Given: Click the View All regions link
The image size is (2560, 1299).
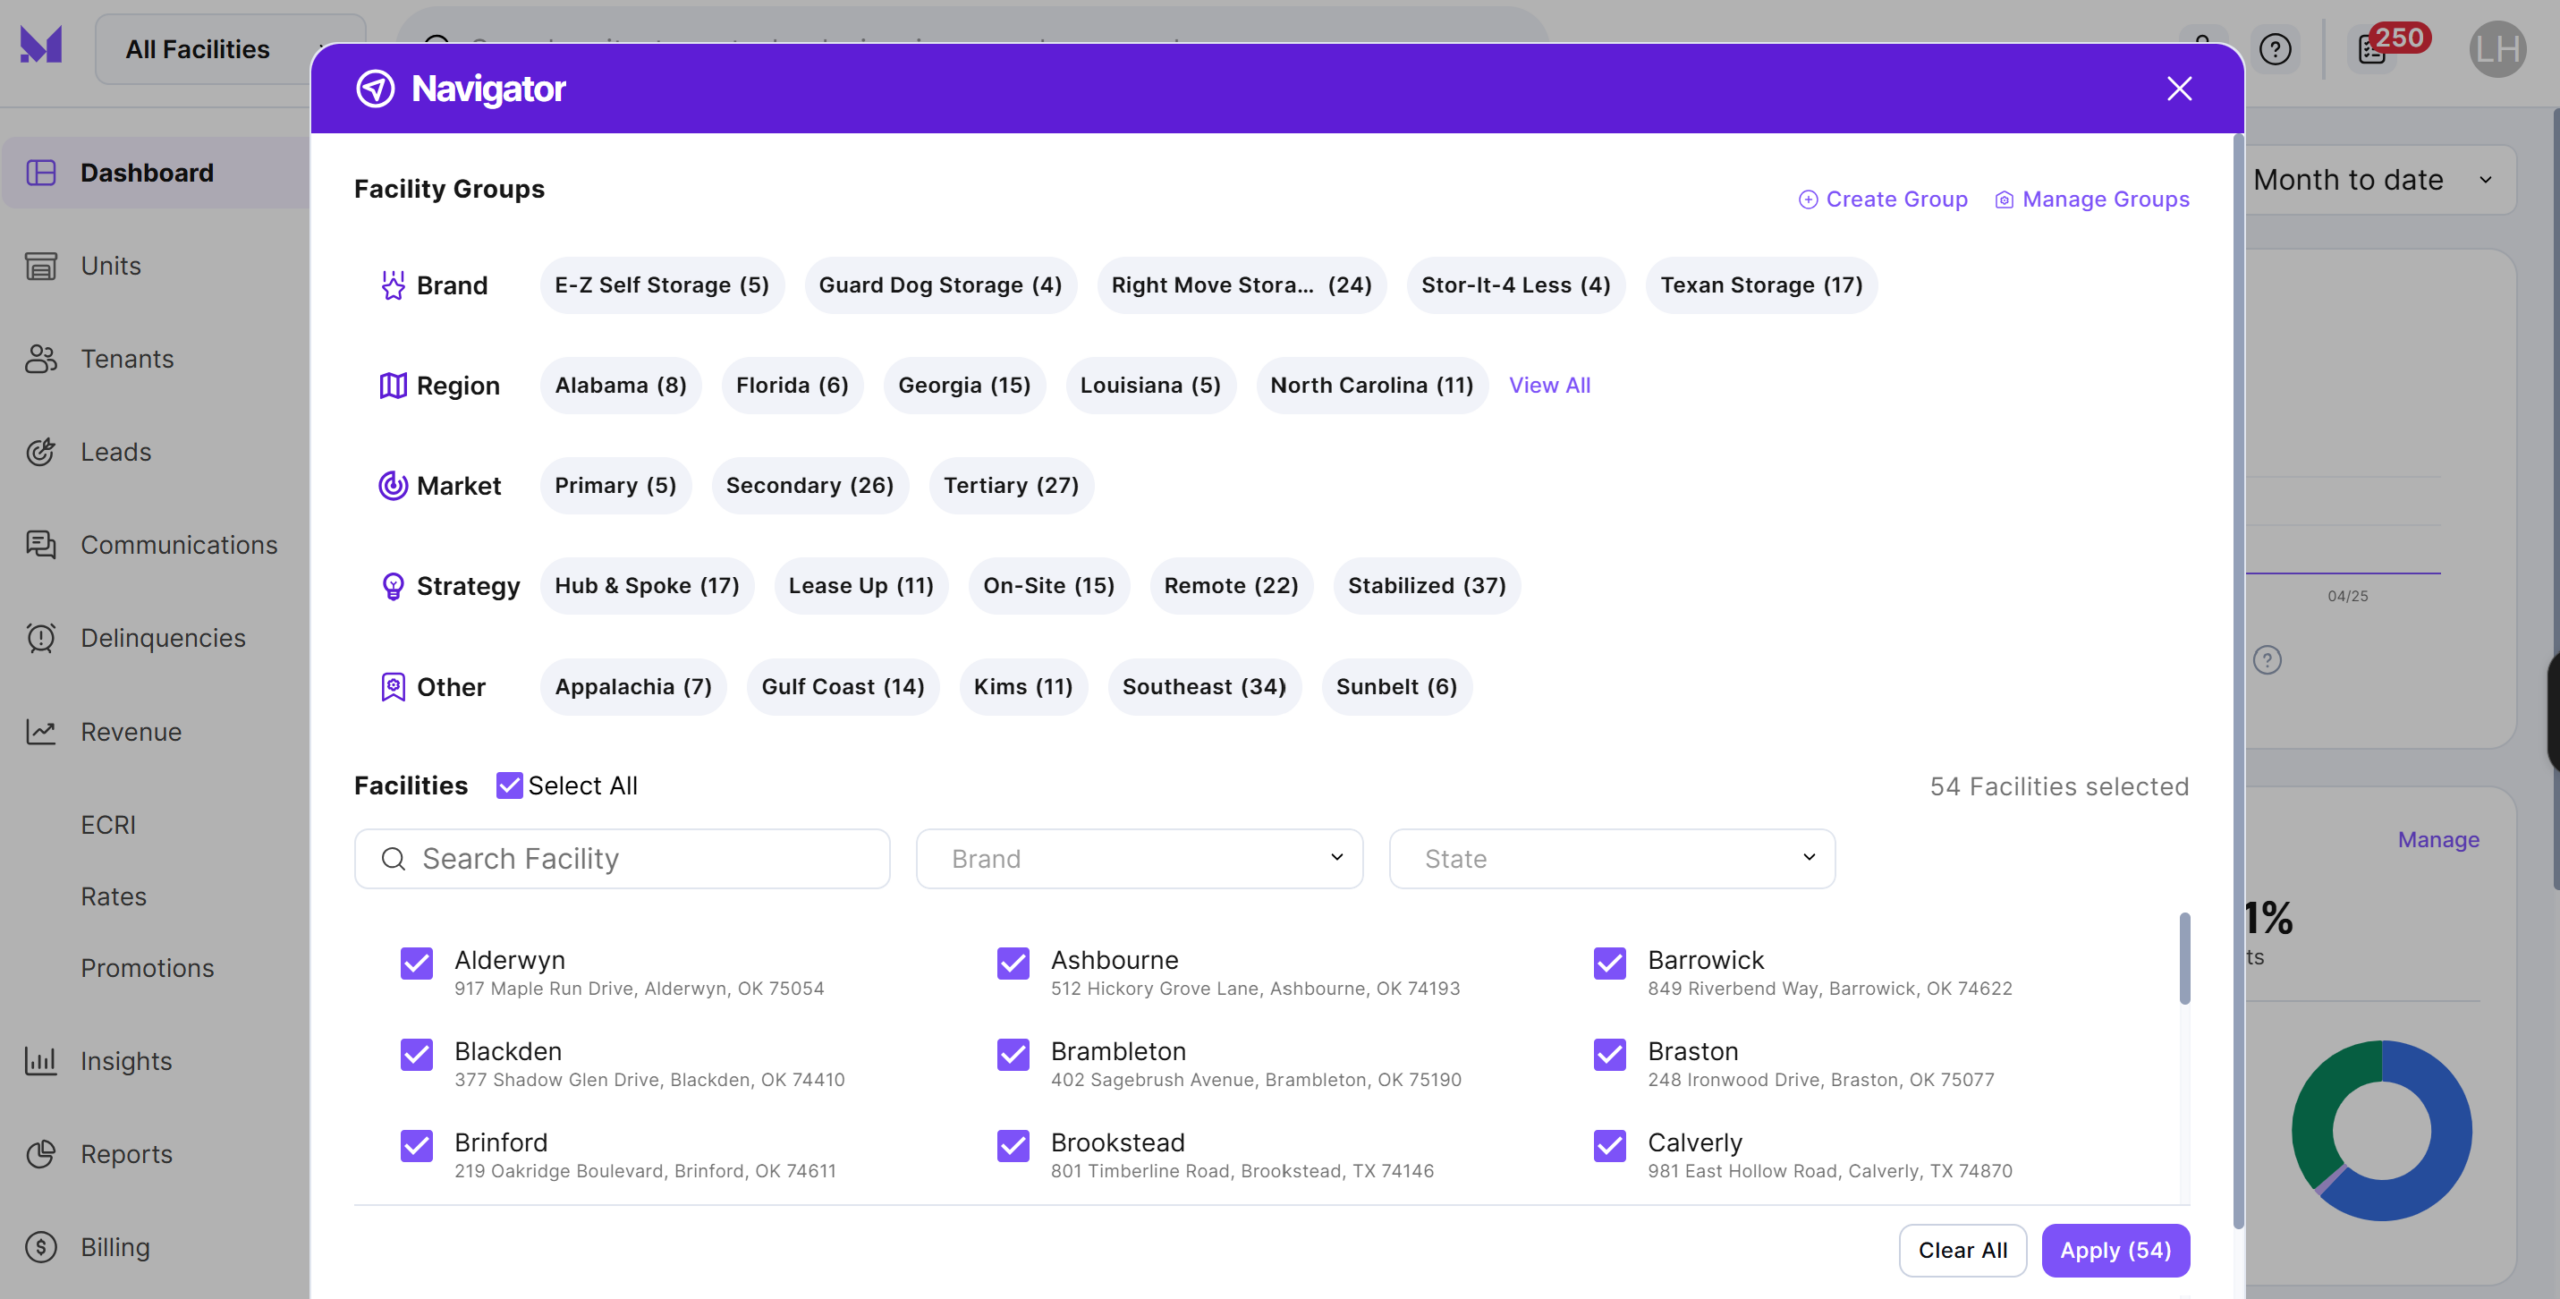Looking at the screenshot, I should (1549, 385).
